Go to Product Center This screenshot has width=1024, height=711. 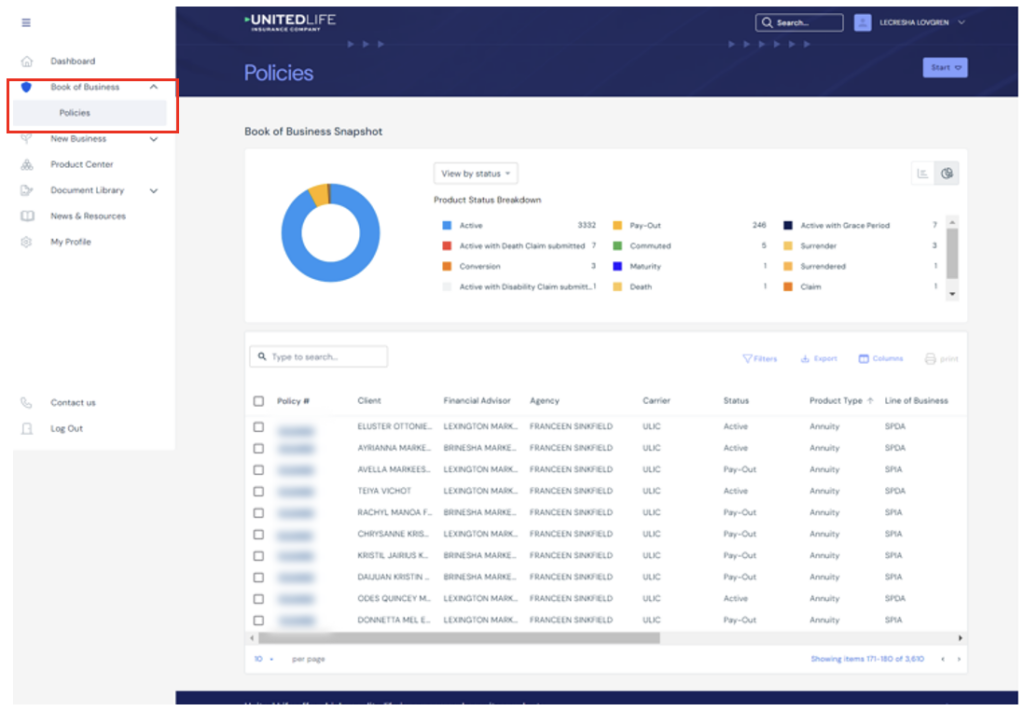pos(82,165)
